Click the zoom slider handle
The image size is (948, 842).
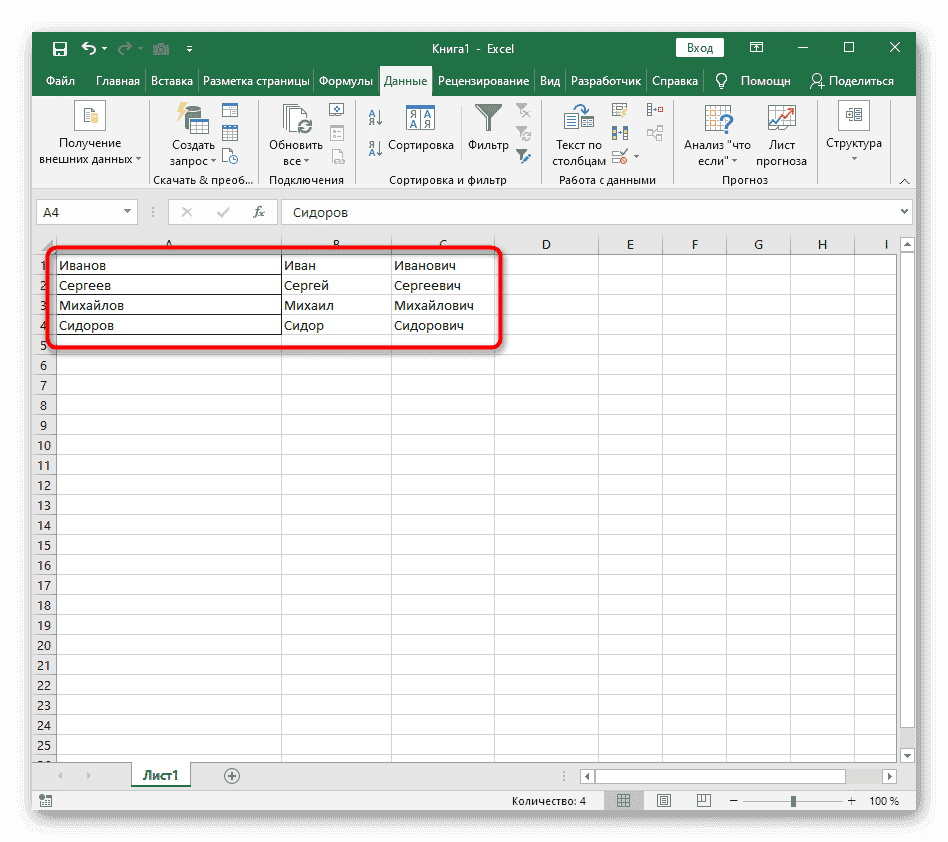[793, 801]
